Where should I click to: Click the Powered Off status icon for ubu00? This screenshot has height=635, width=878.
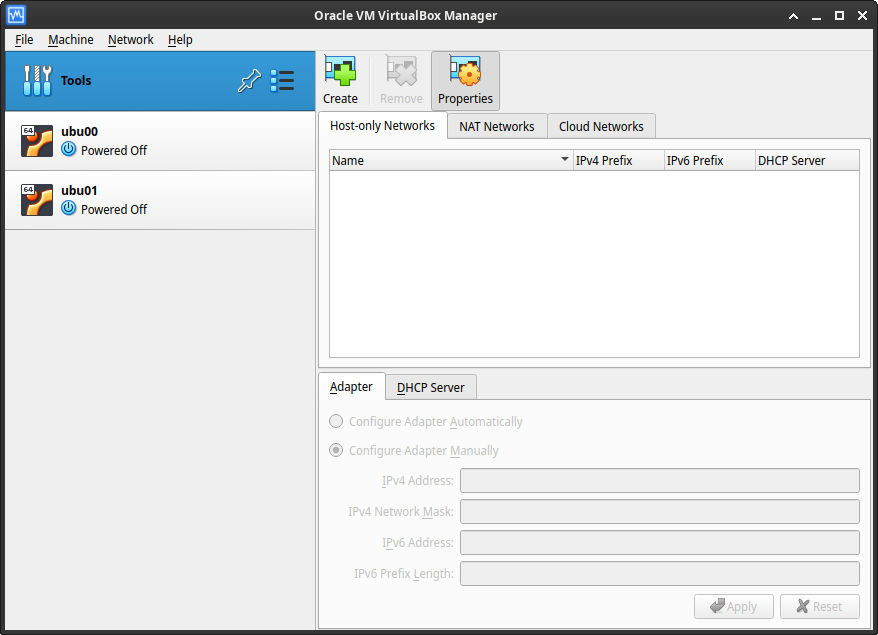coord(68,151)
